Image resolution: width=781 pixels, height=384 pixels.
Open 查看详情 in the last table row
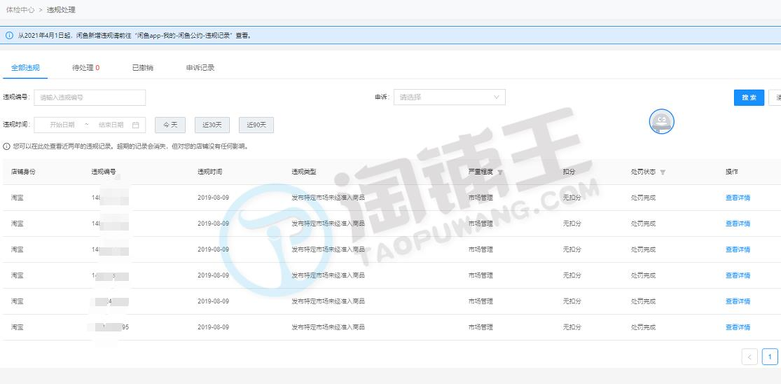click(738, 327)
